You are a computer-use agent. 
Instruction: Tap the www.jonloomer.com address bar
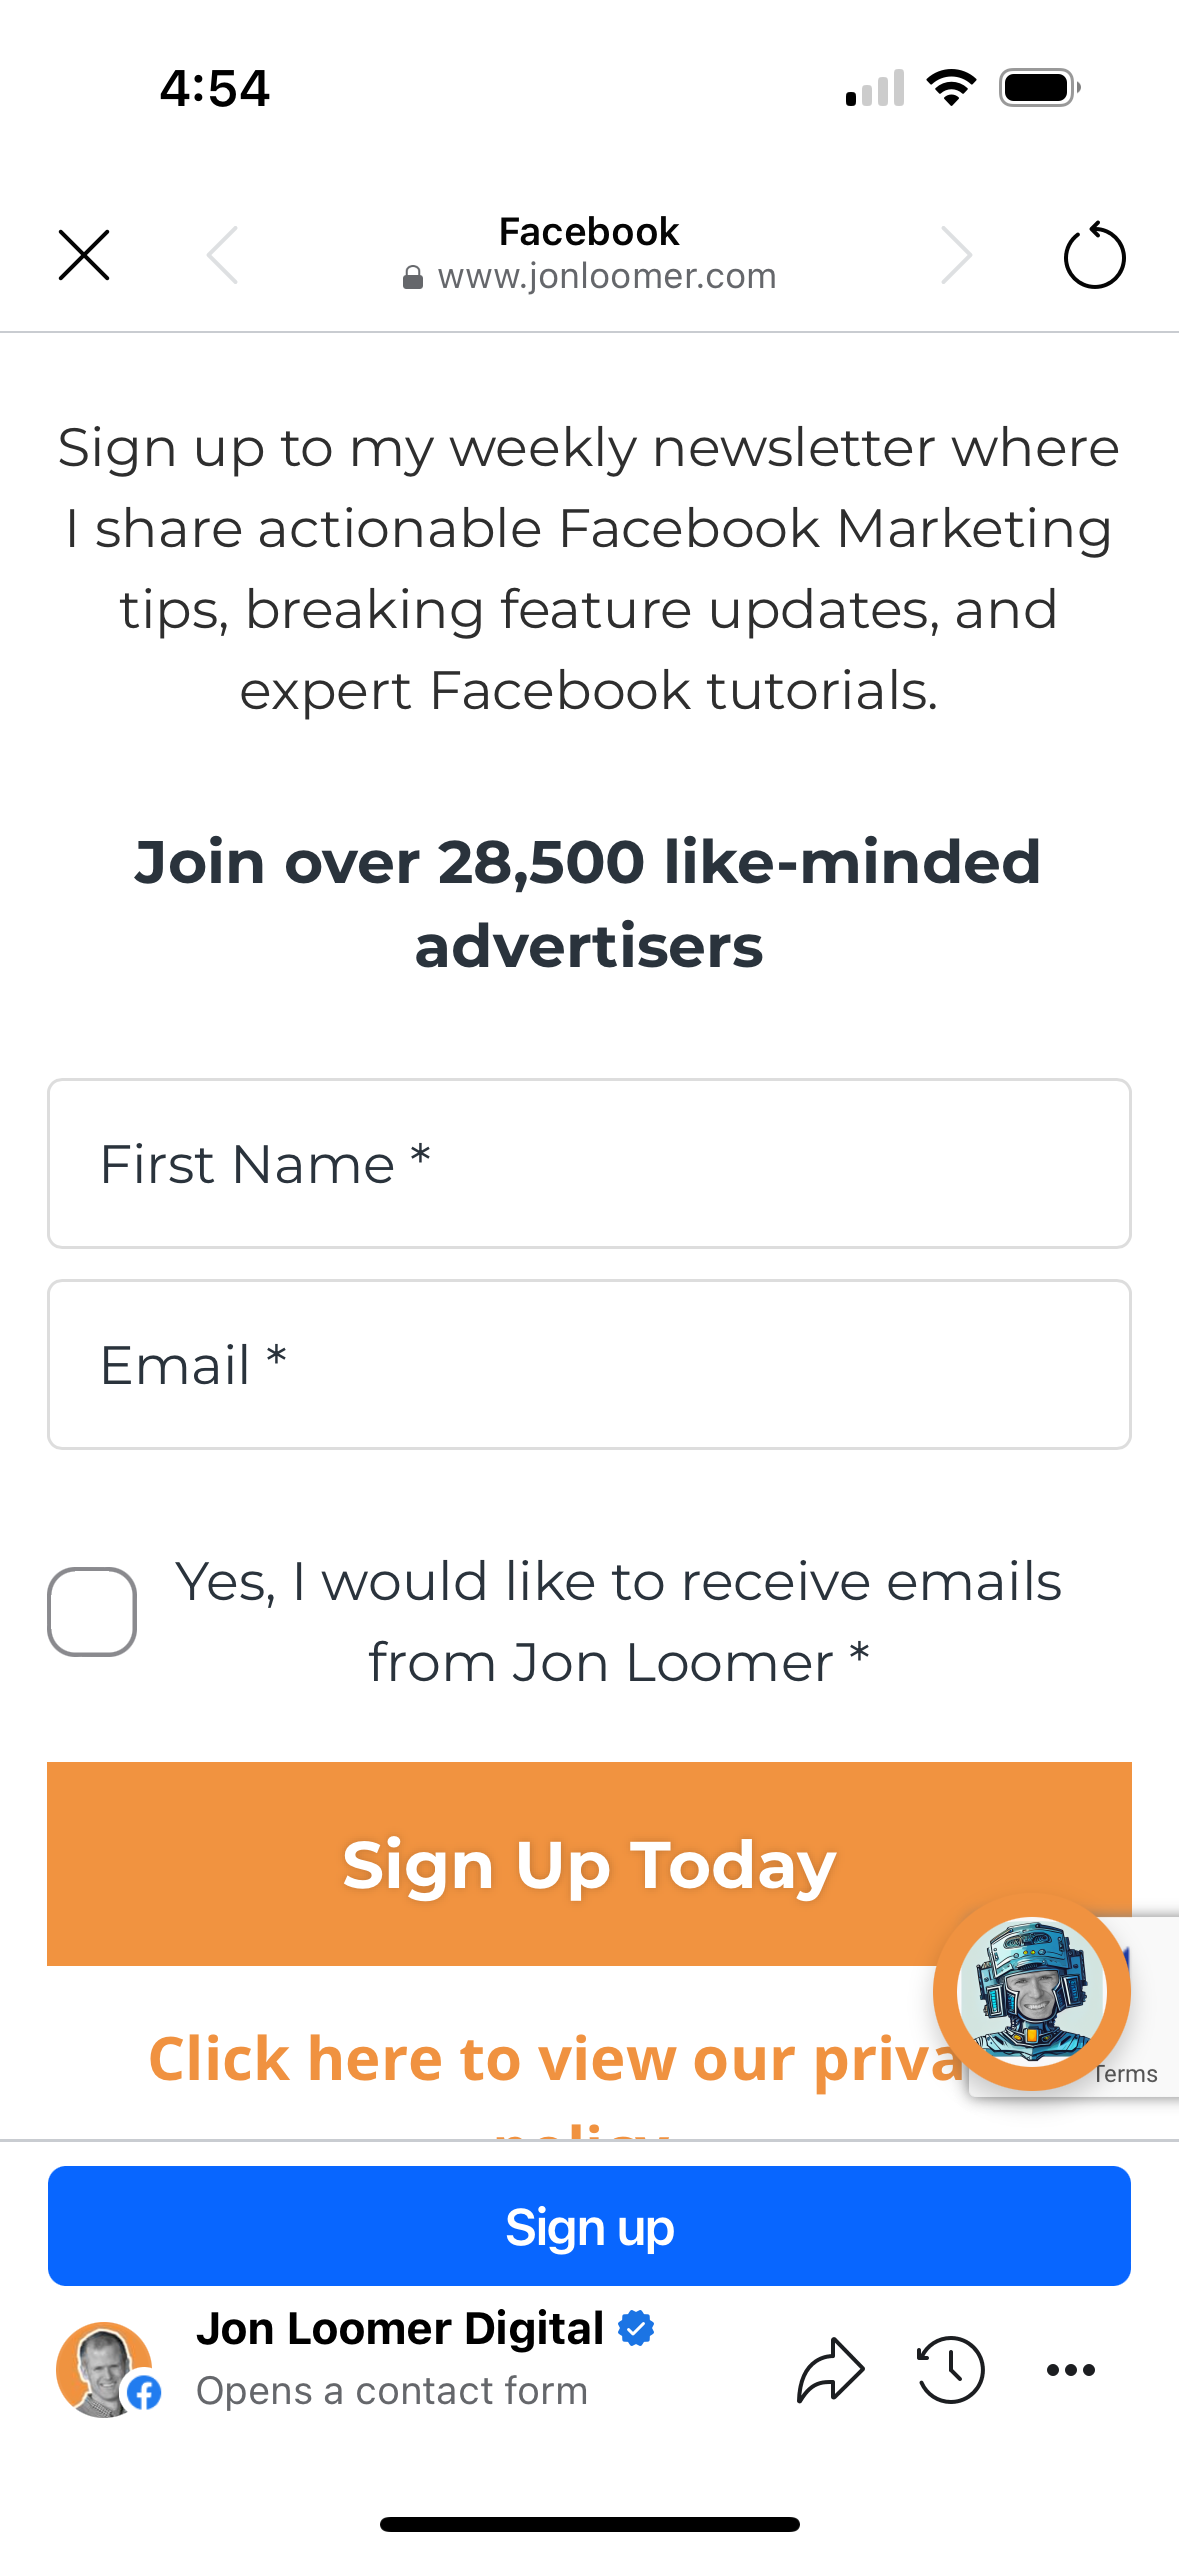click(x=589, y=275)
